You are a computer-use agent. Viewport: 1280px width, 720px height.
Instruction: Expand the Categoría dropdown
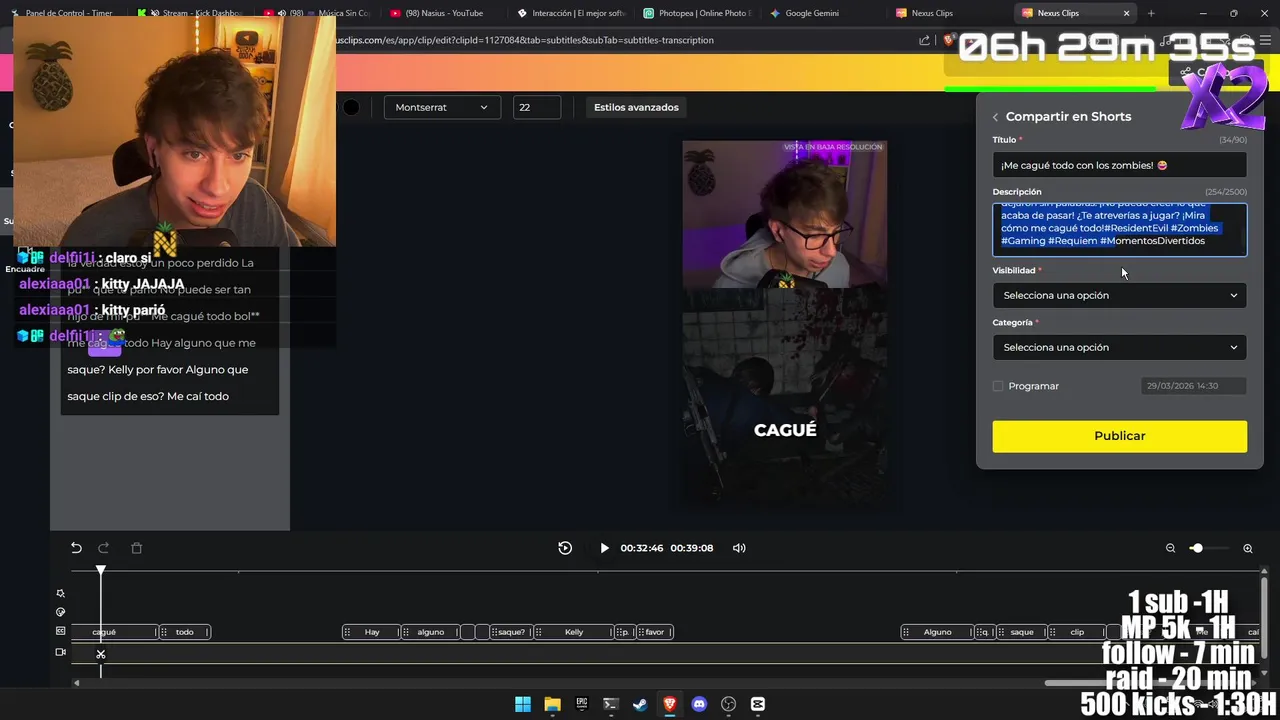[x=1119, y=347]
